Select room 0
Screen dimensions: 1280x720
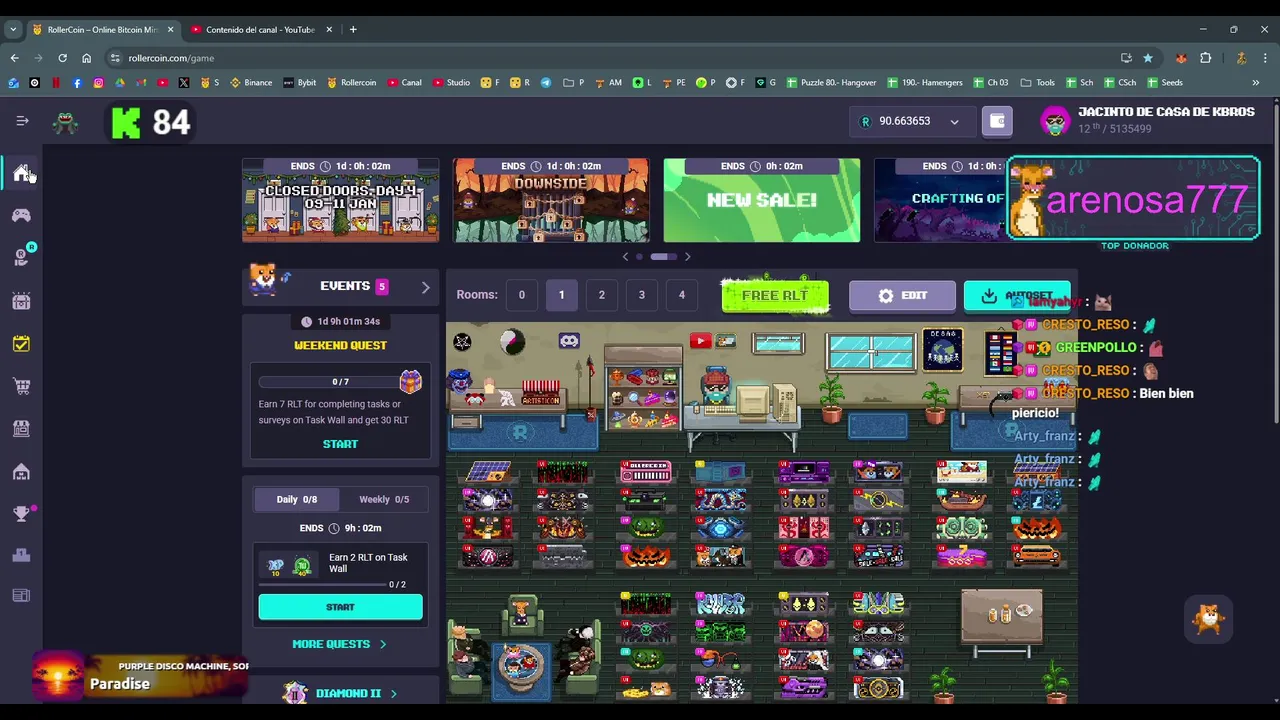[521, 295]
